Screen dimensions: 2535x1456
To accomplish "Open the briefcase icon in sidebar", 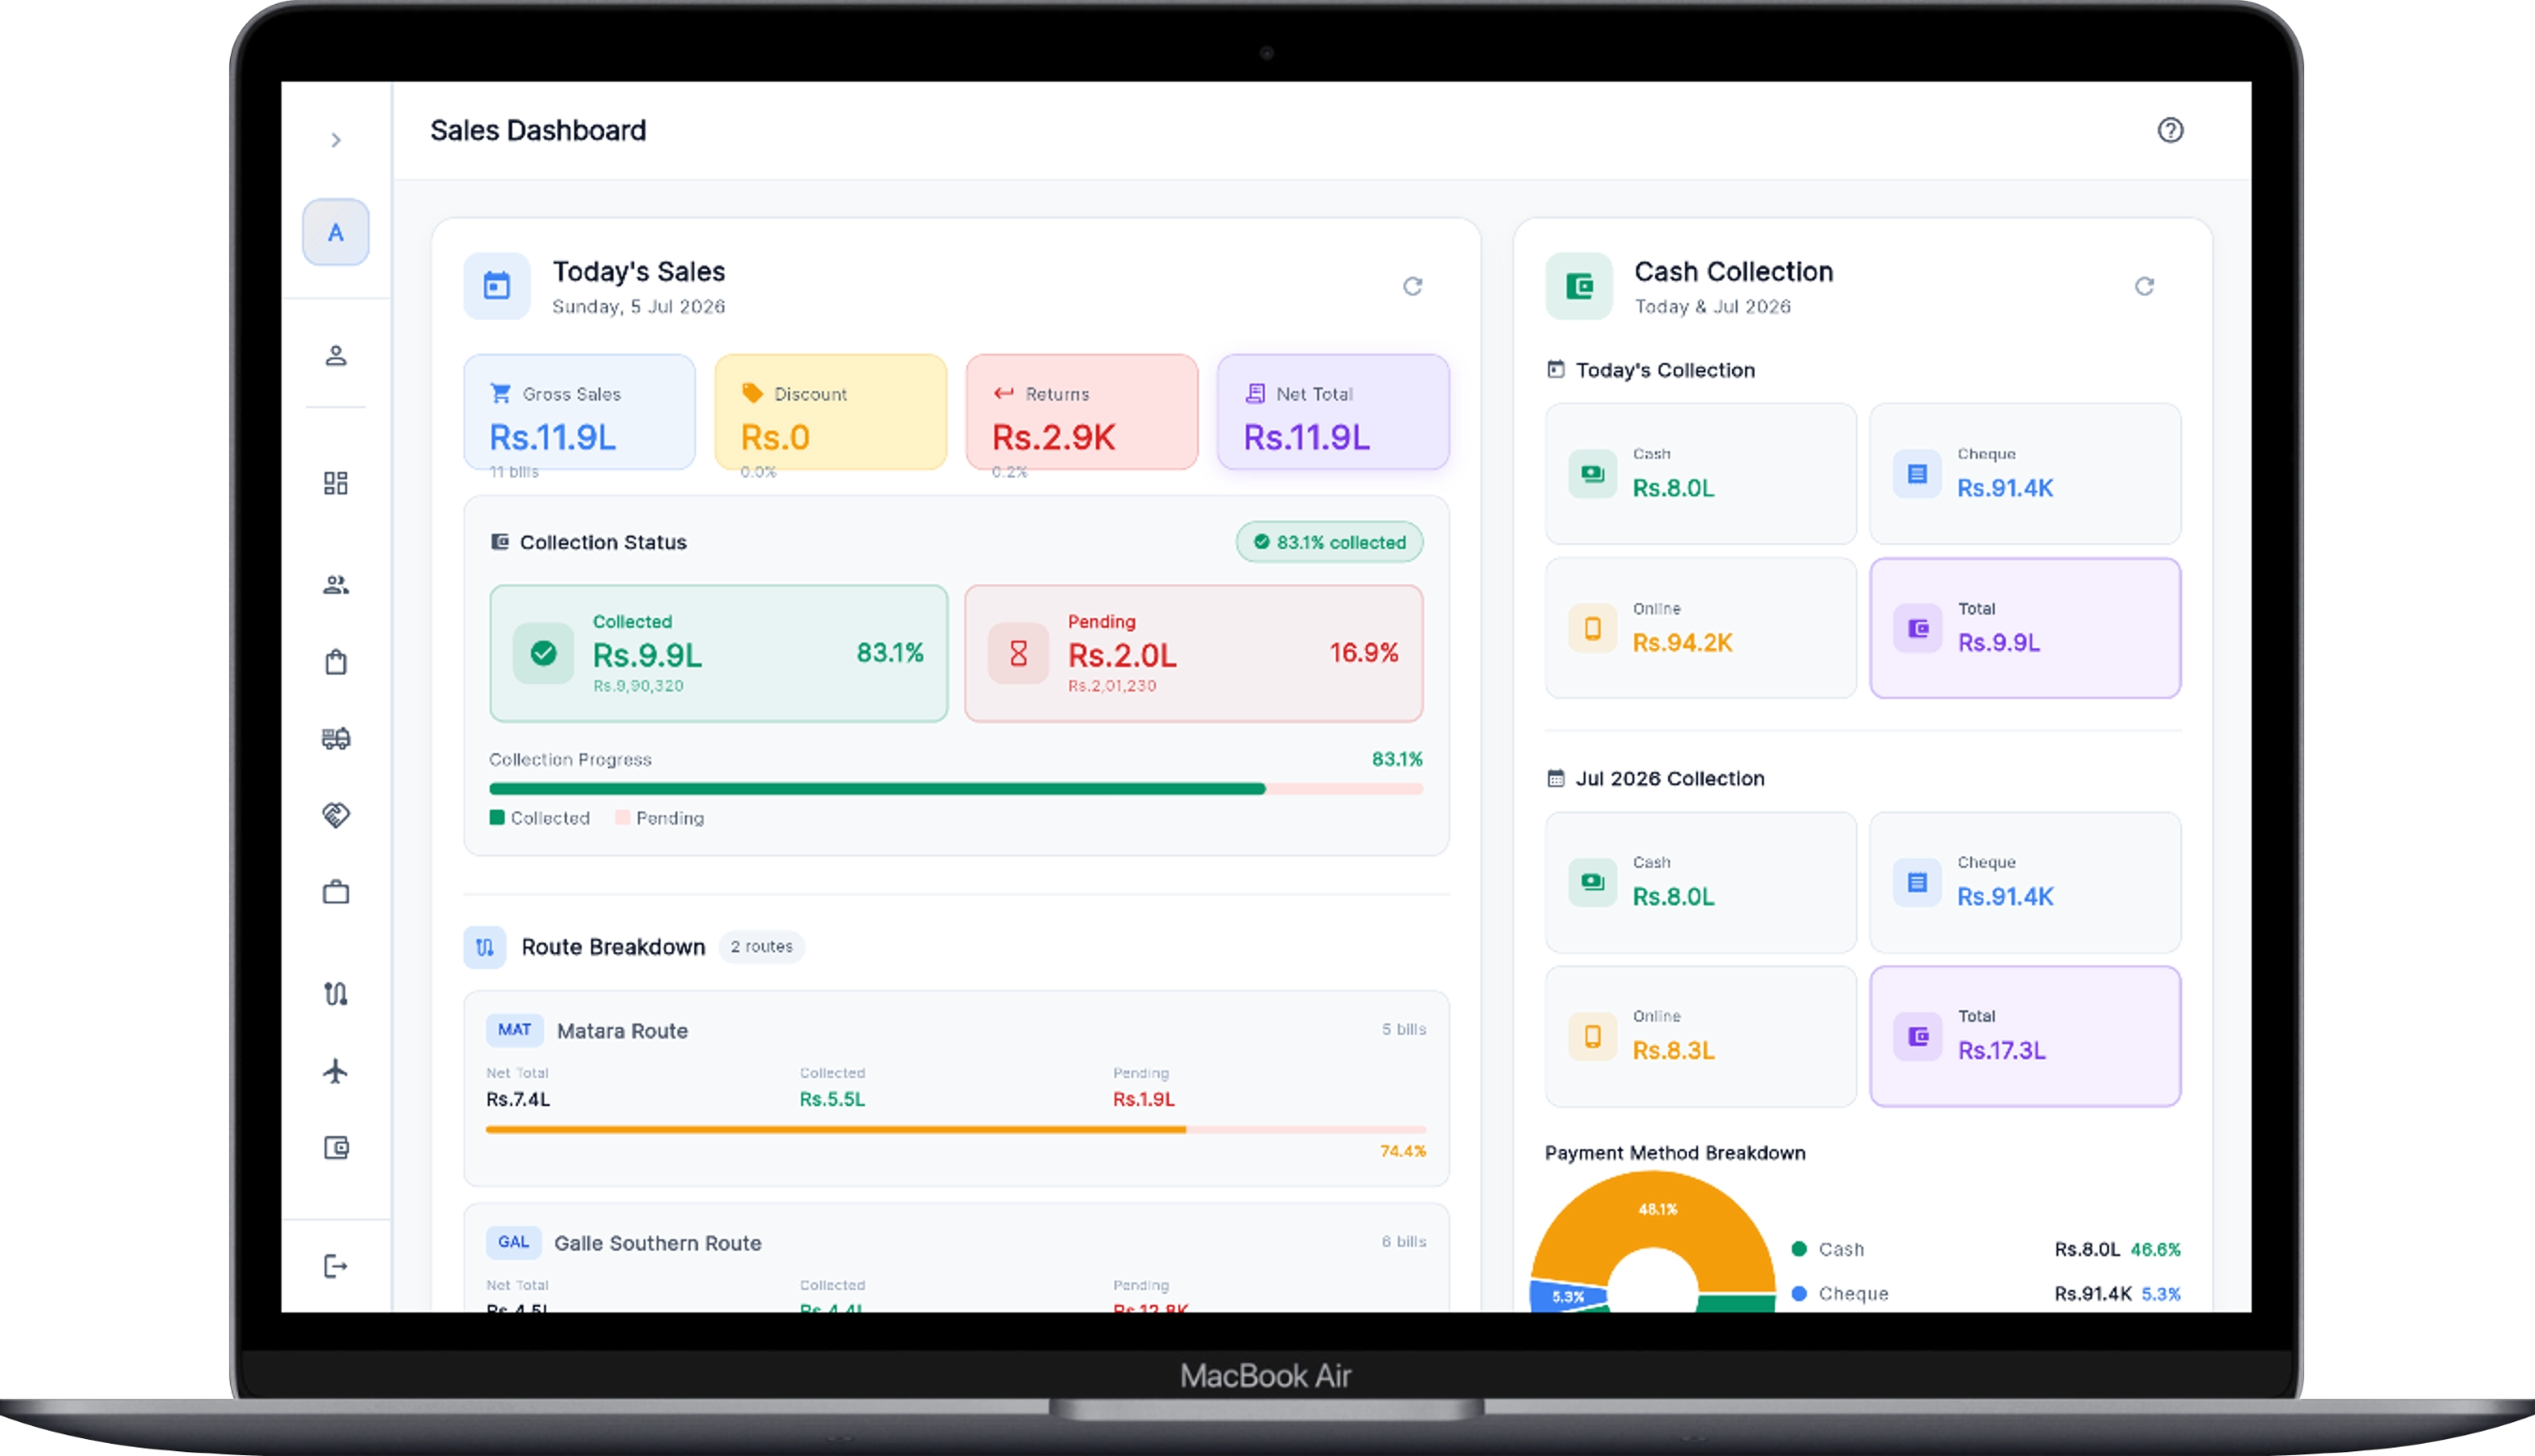I will point(336,891).
